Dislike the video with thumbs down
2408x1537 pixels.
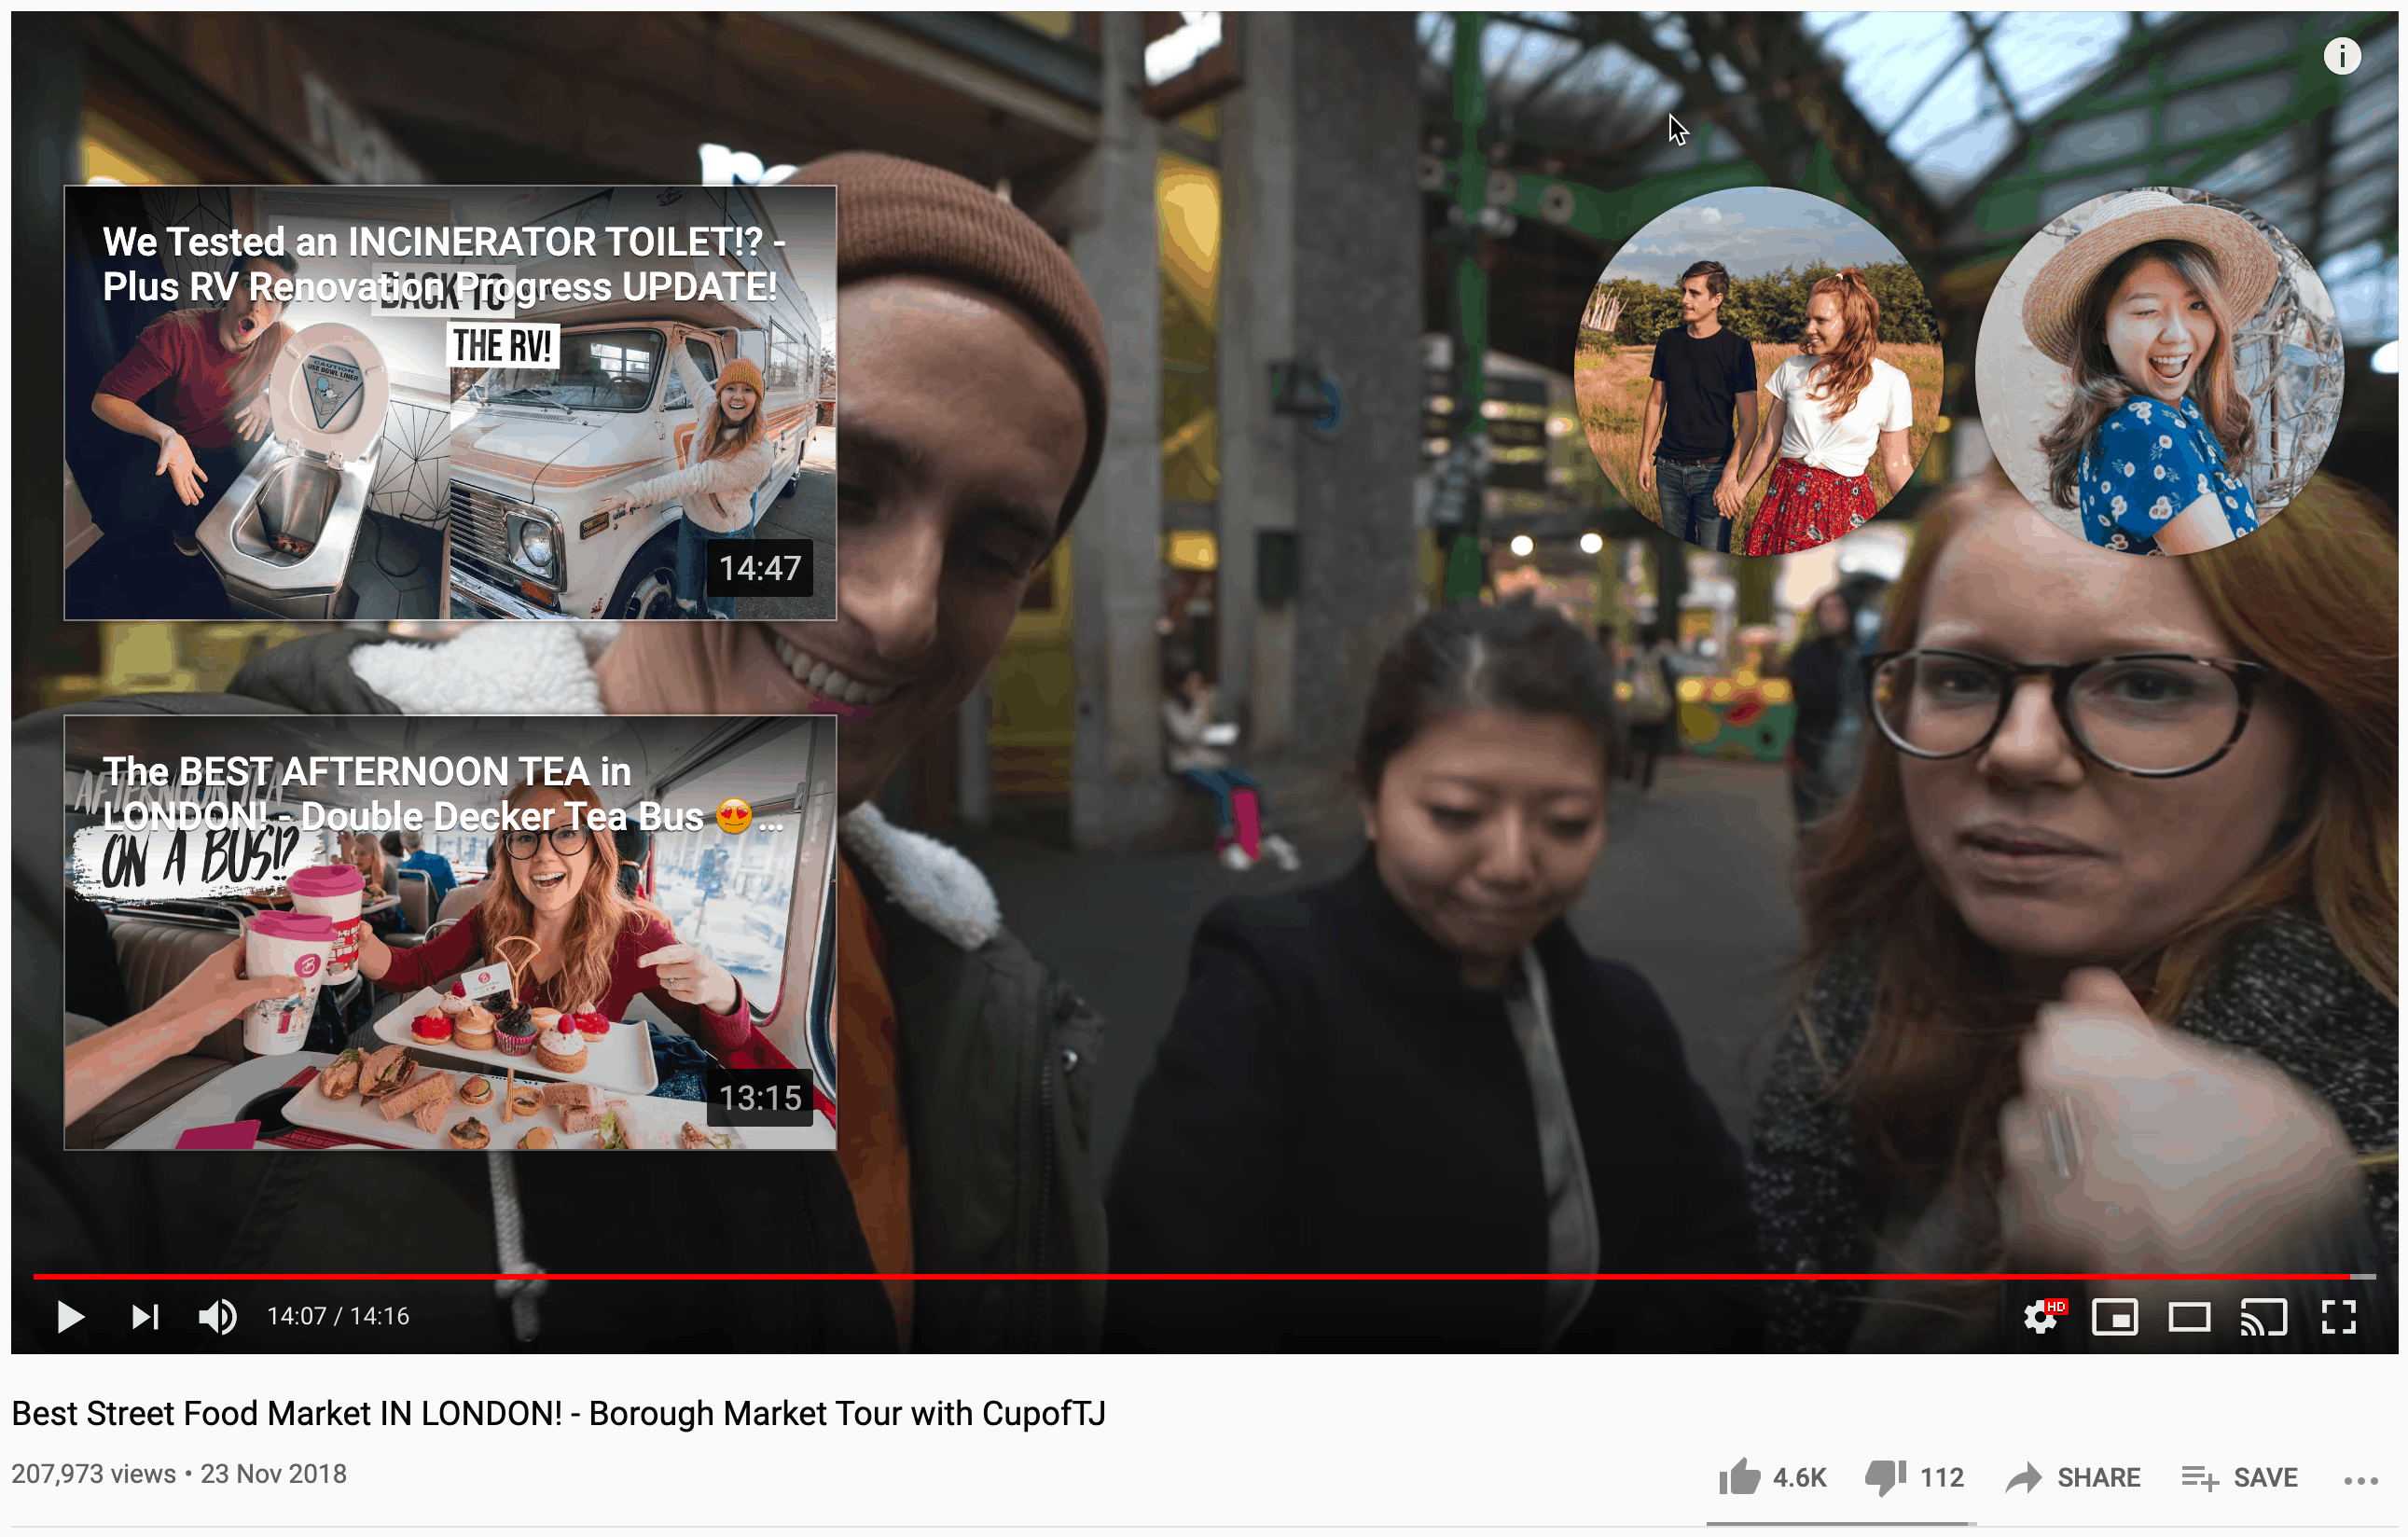pyautogui.click(x=1914, y=1476)
